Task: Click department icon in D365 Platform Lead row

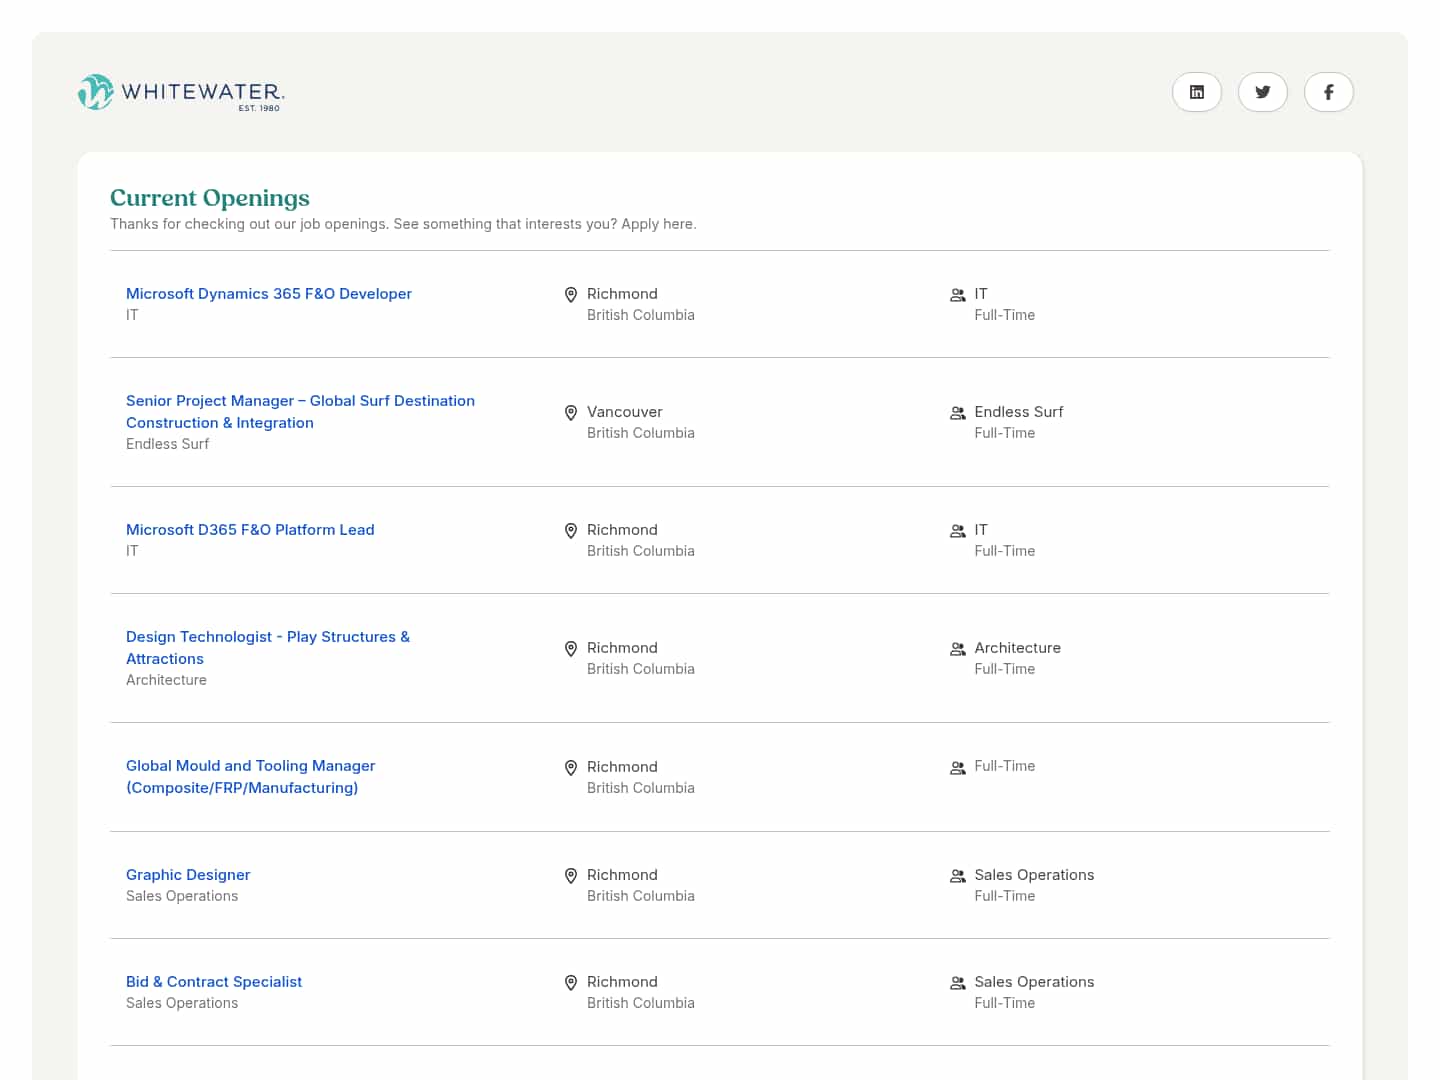Action: pyautogui.click(x=958, y=531)
